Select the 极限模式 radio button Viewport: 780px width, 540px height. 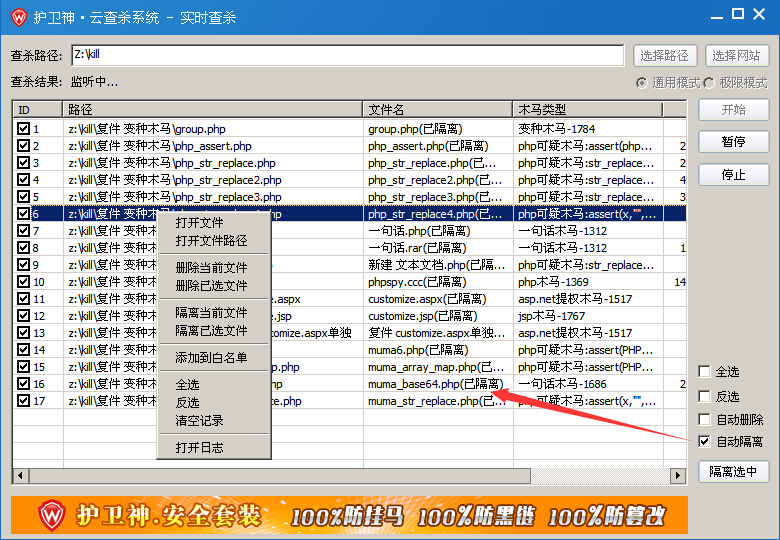click(x=709, y=83)
